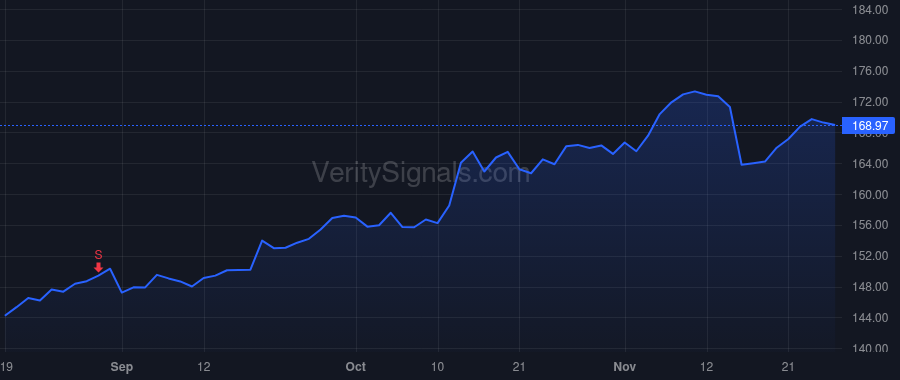Click the 176.00 price axis label
This screenshot has height=380, width=900.
coord(870,71)
